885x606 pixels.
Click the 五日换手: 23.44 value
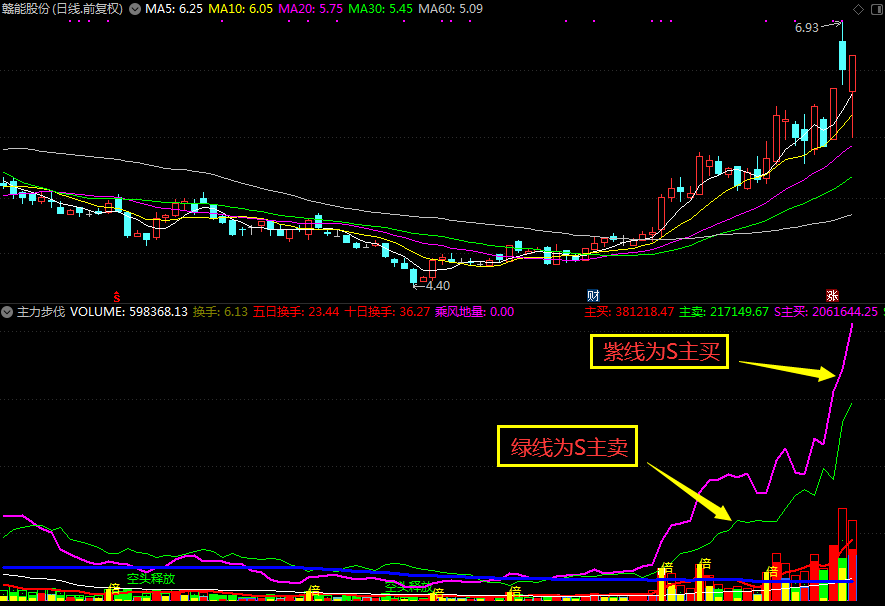click(x=296, y=312)
